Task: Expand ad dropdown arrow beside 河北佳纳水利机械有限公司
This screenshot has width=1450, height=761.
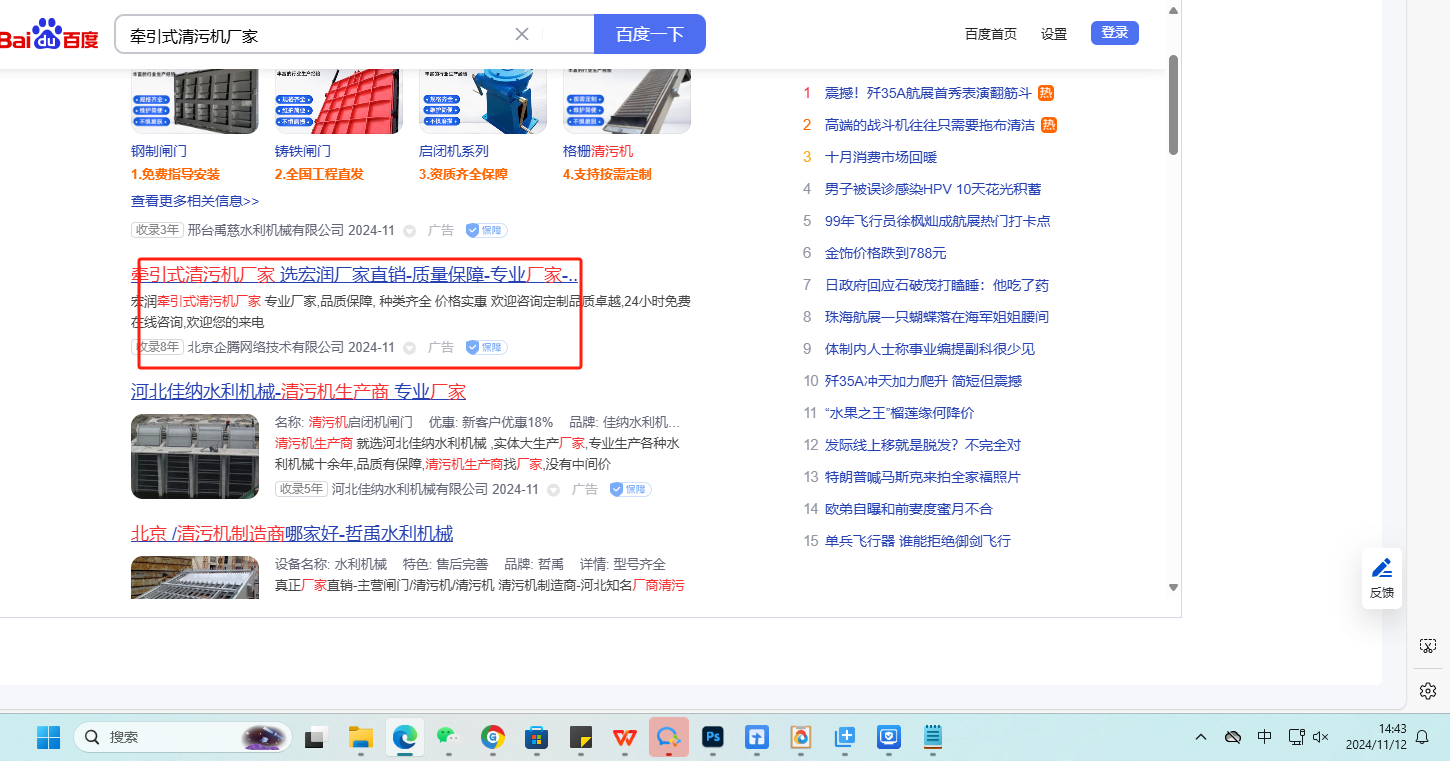Action: (x=553, y=490)
